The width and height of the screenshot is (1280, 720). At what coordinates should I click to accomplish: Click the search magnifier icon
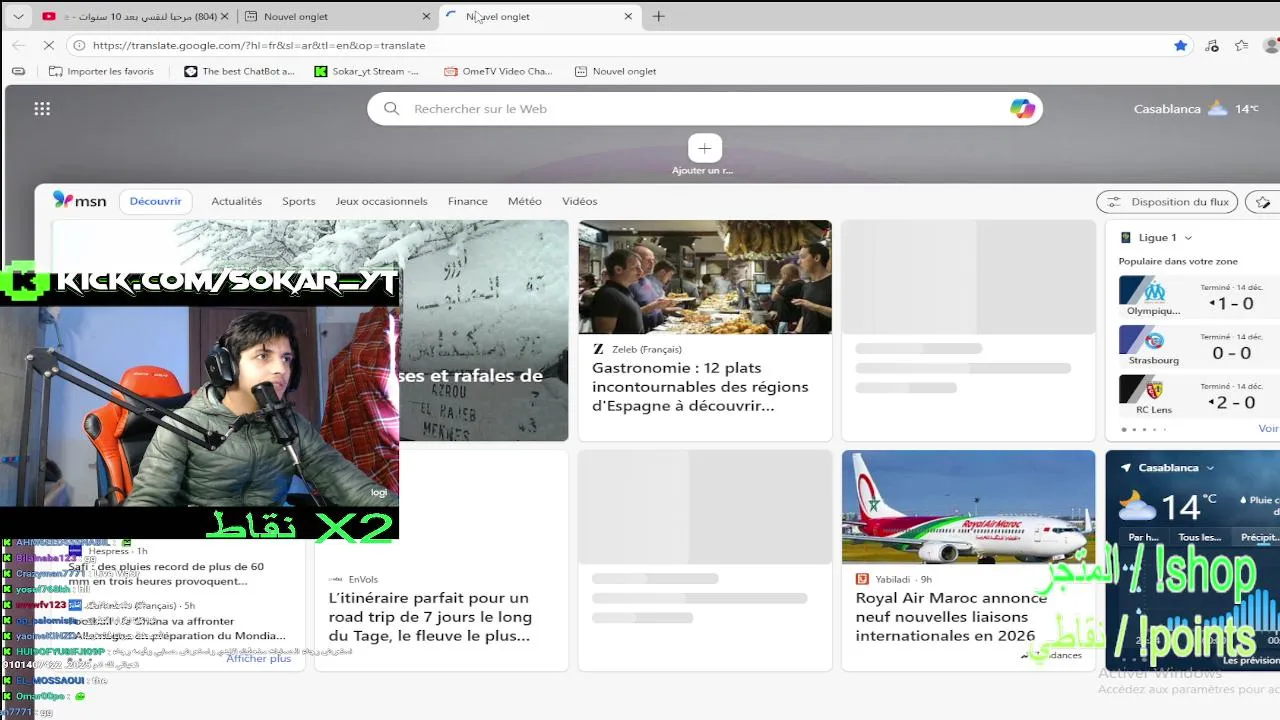tap(392, 109)
